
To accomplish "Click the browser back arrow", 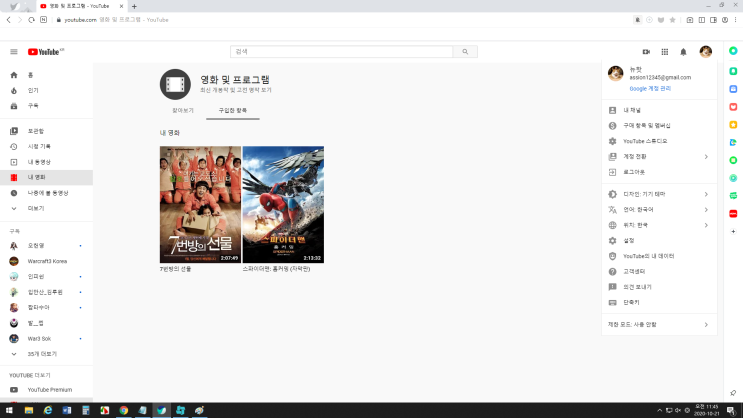I will coord(9,20).
